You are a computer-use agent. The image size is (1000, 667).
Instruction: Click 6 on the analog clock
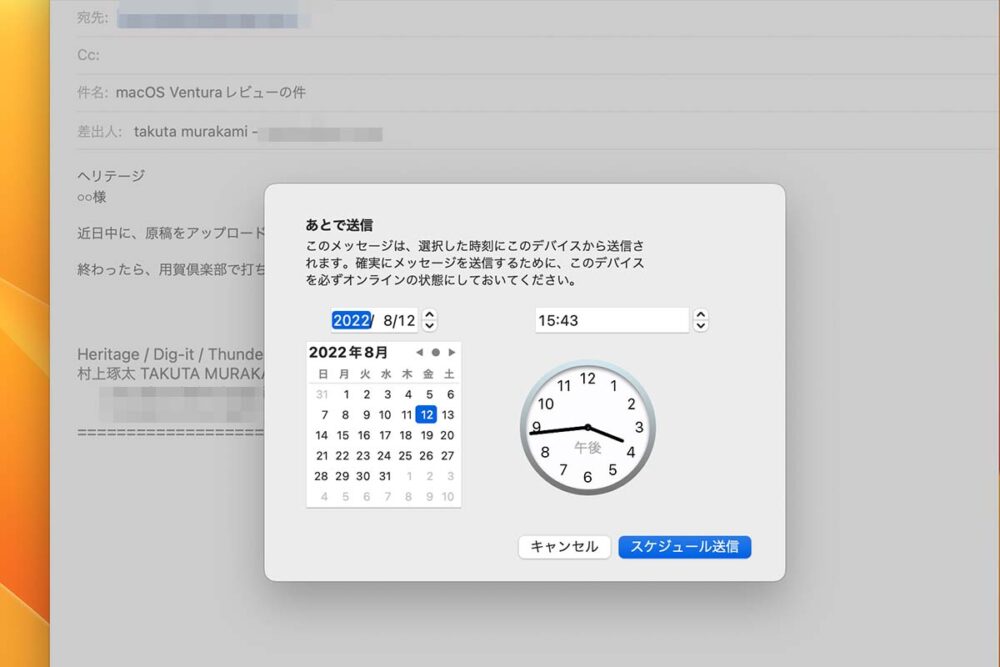click(587, 478)
